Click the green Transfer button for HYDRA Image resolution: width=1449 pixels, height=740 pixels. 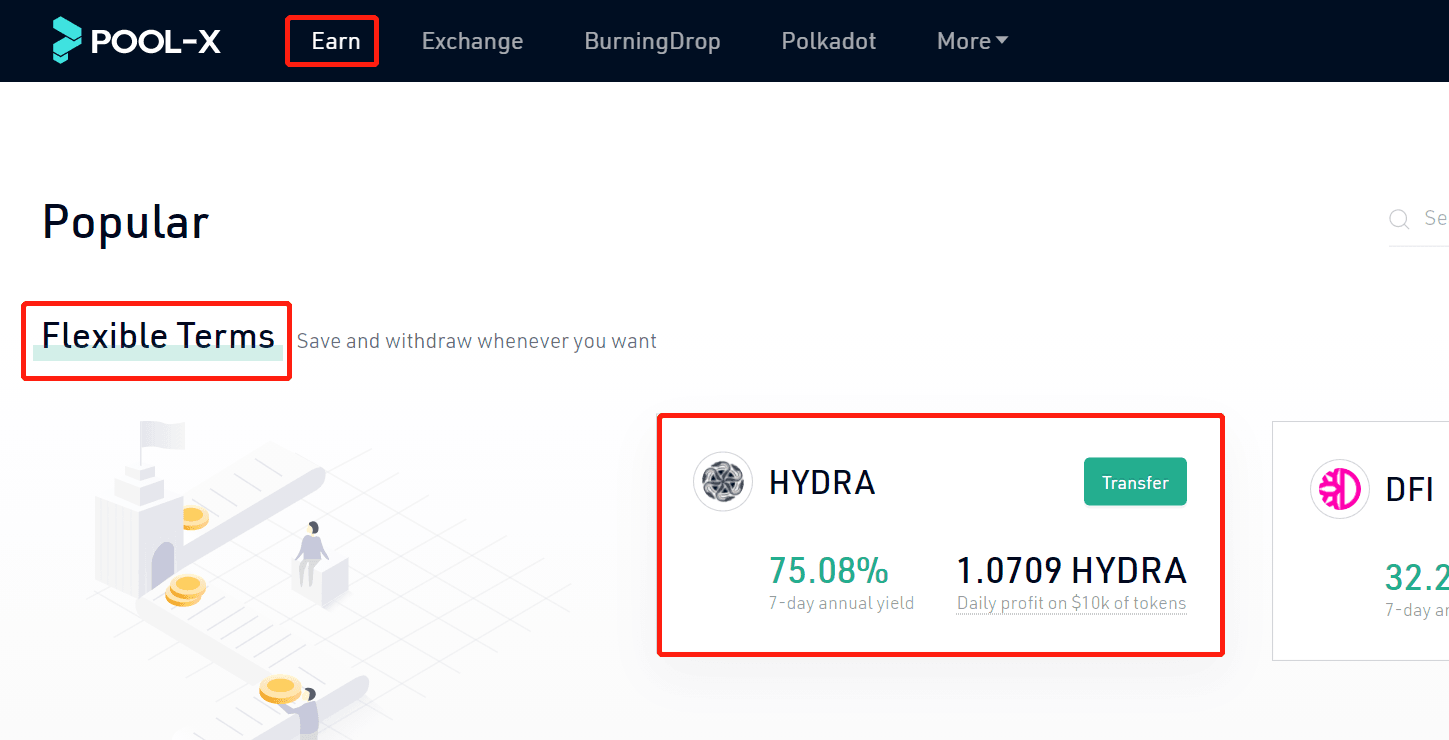point(1135,482)
